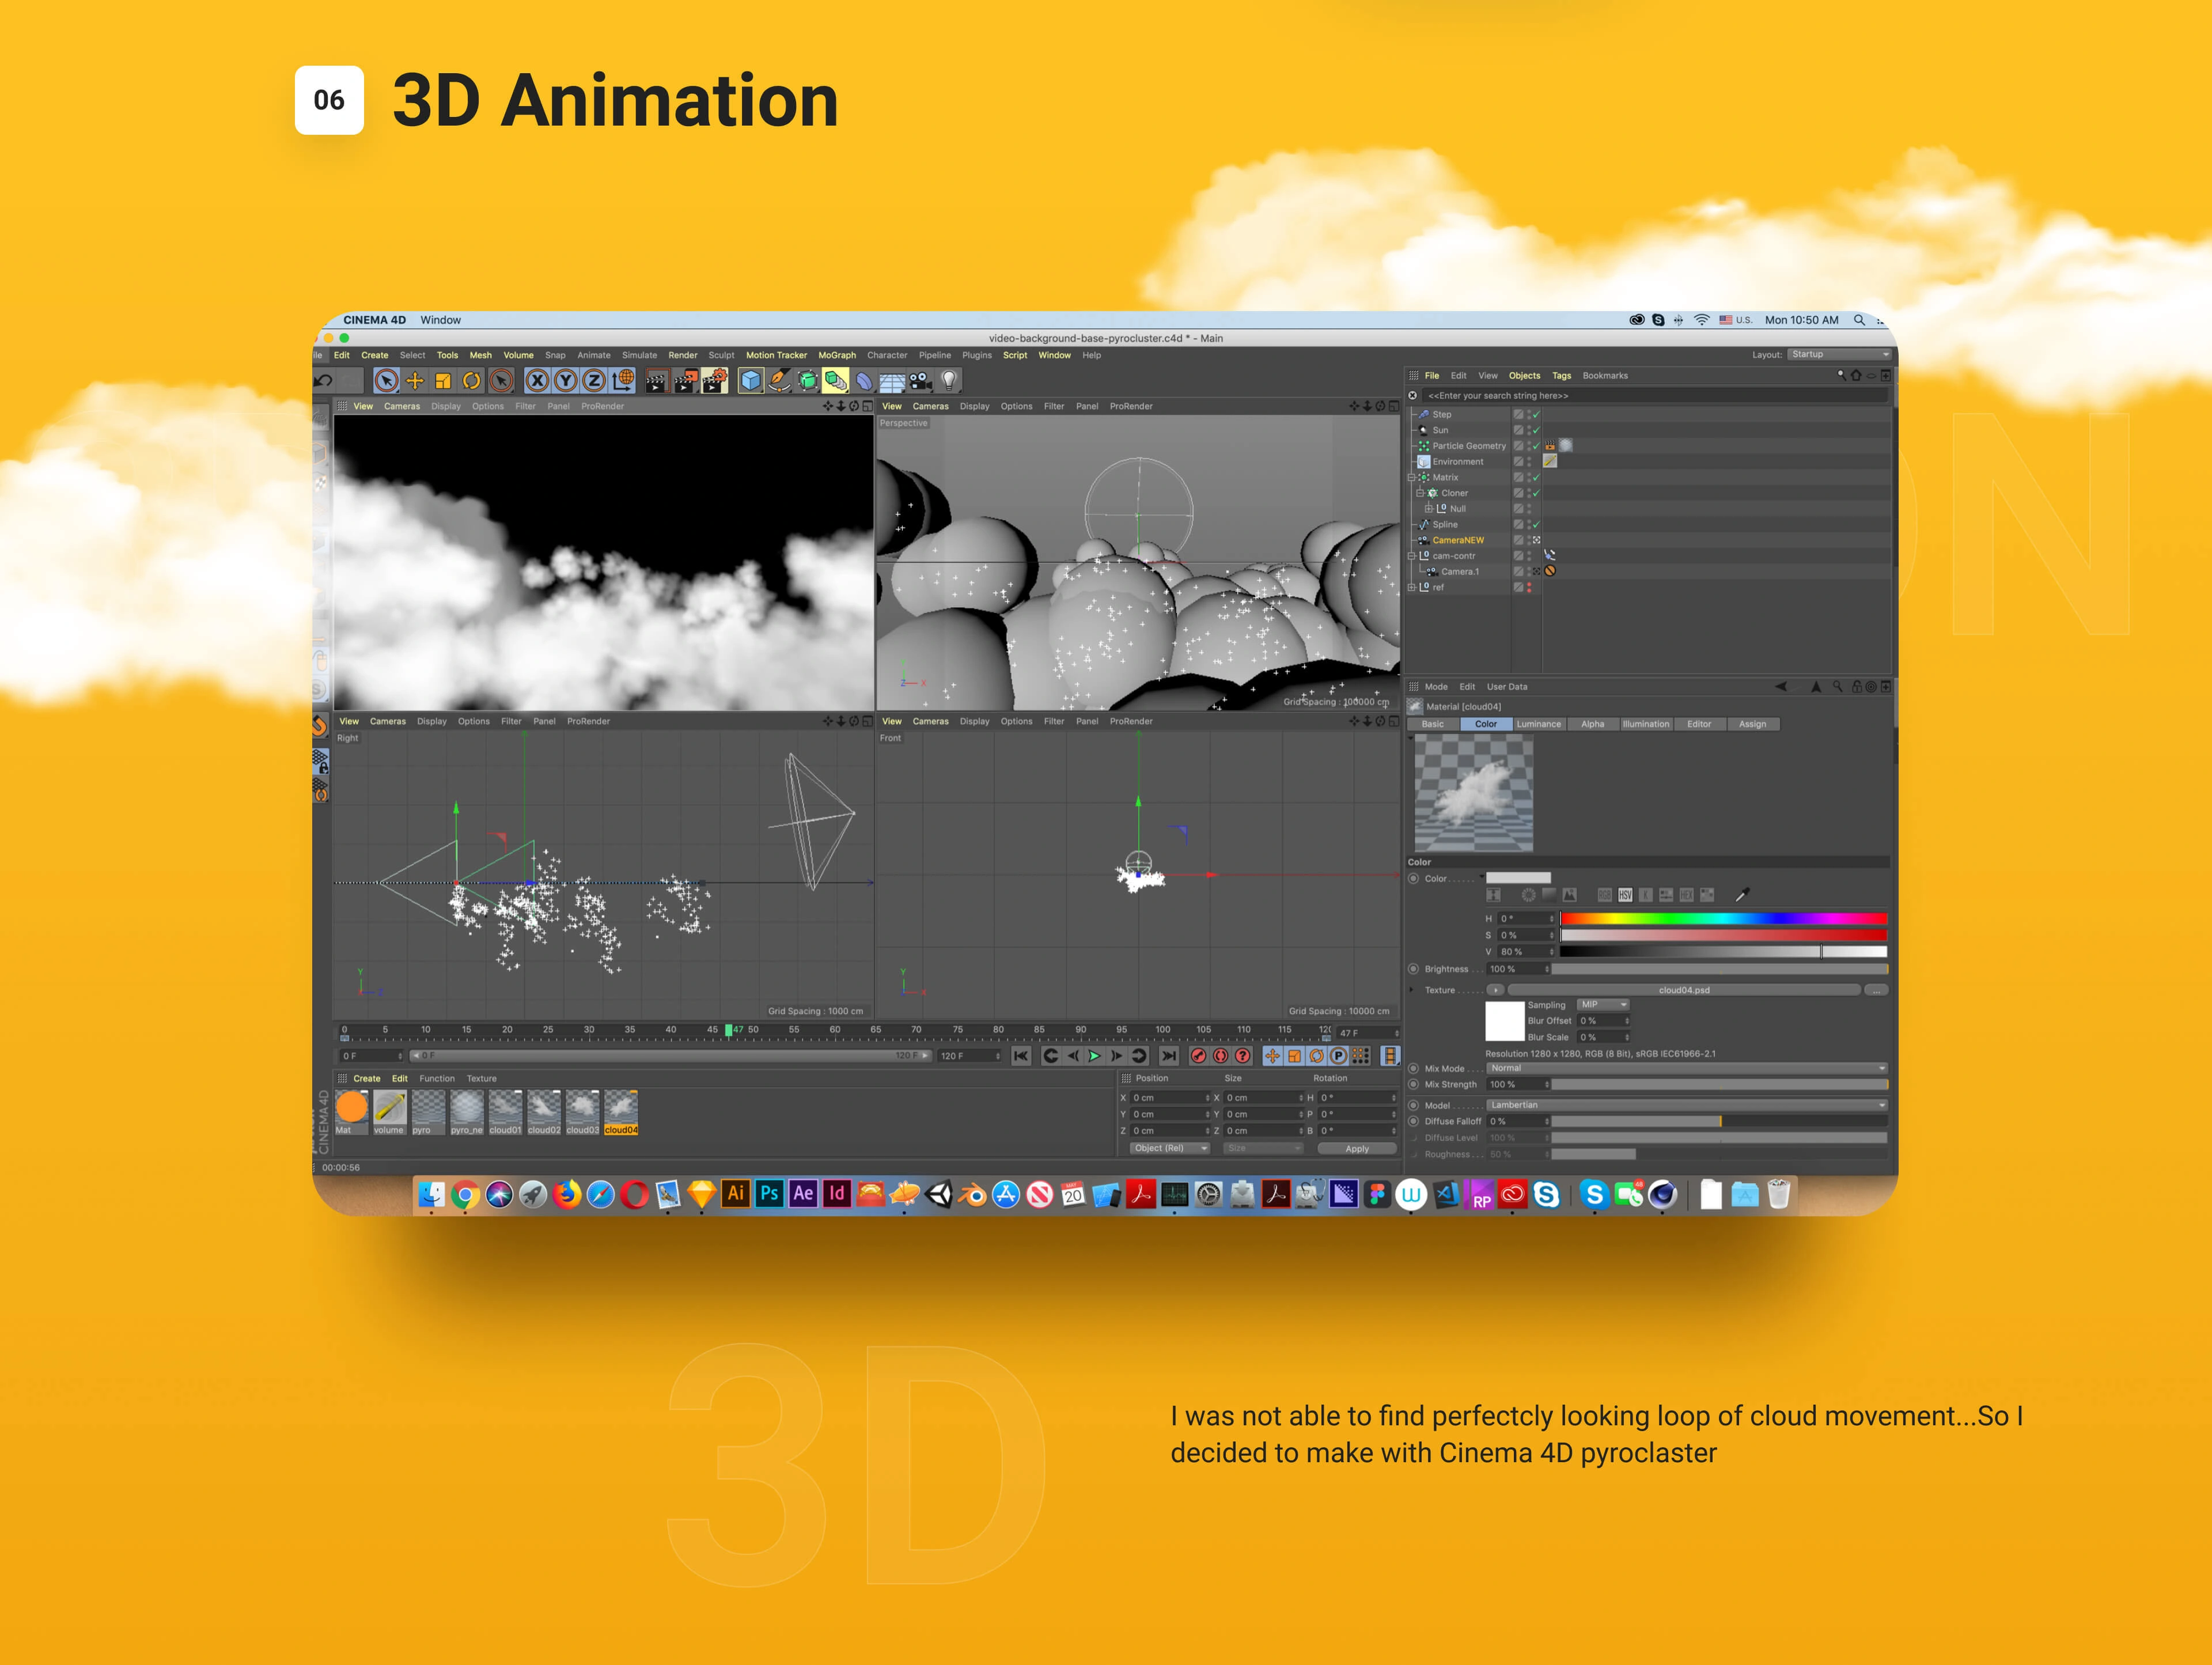Toggle the Sun object enable checkmark
2212x1665 pixels.
(1536, 431)
